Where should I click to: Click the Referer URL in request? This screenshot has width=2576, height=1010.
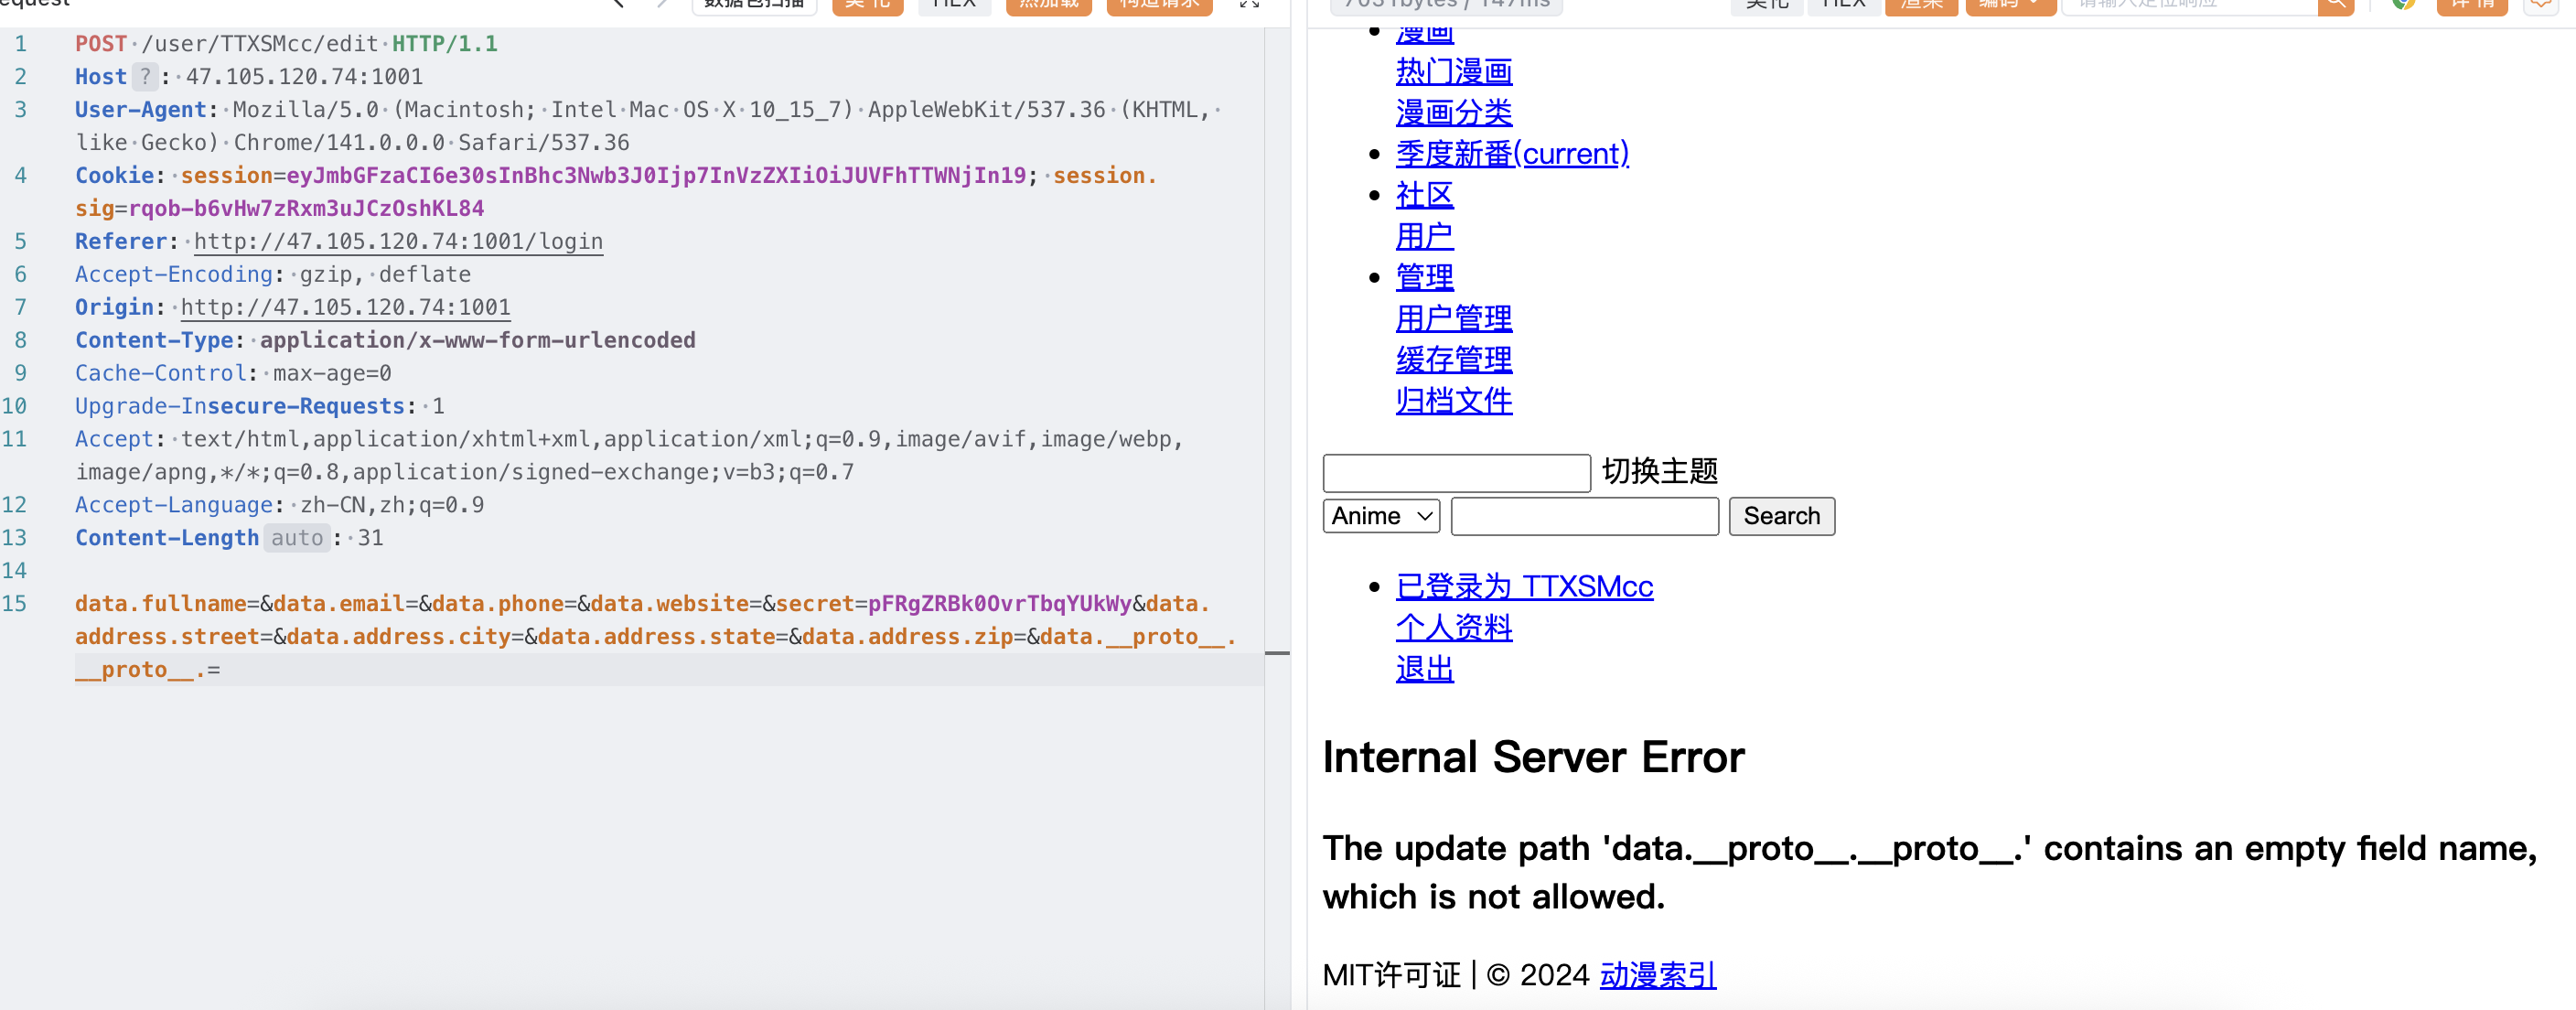[x=398, y=242]
